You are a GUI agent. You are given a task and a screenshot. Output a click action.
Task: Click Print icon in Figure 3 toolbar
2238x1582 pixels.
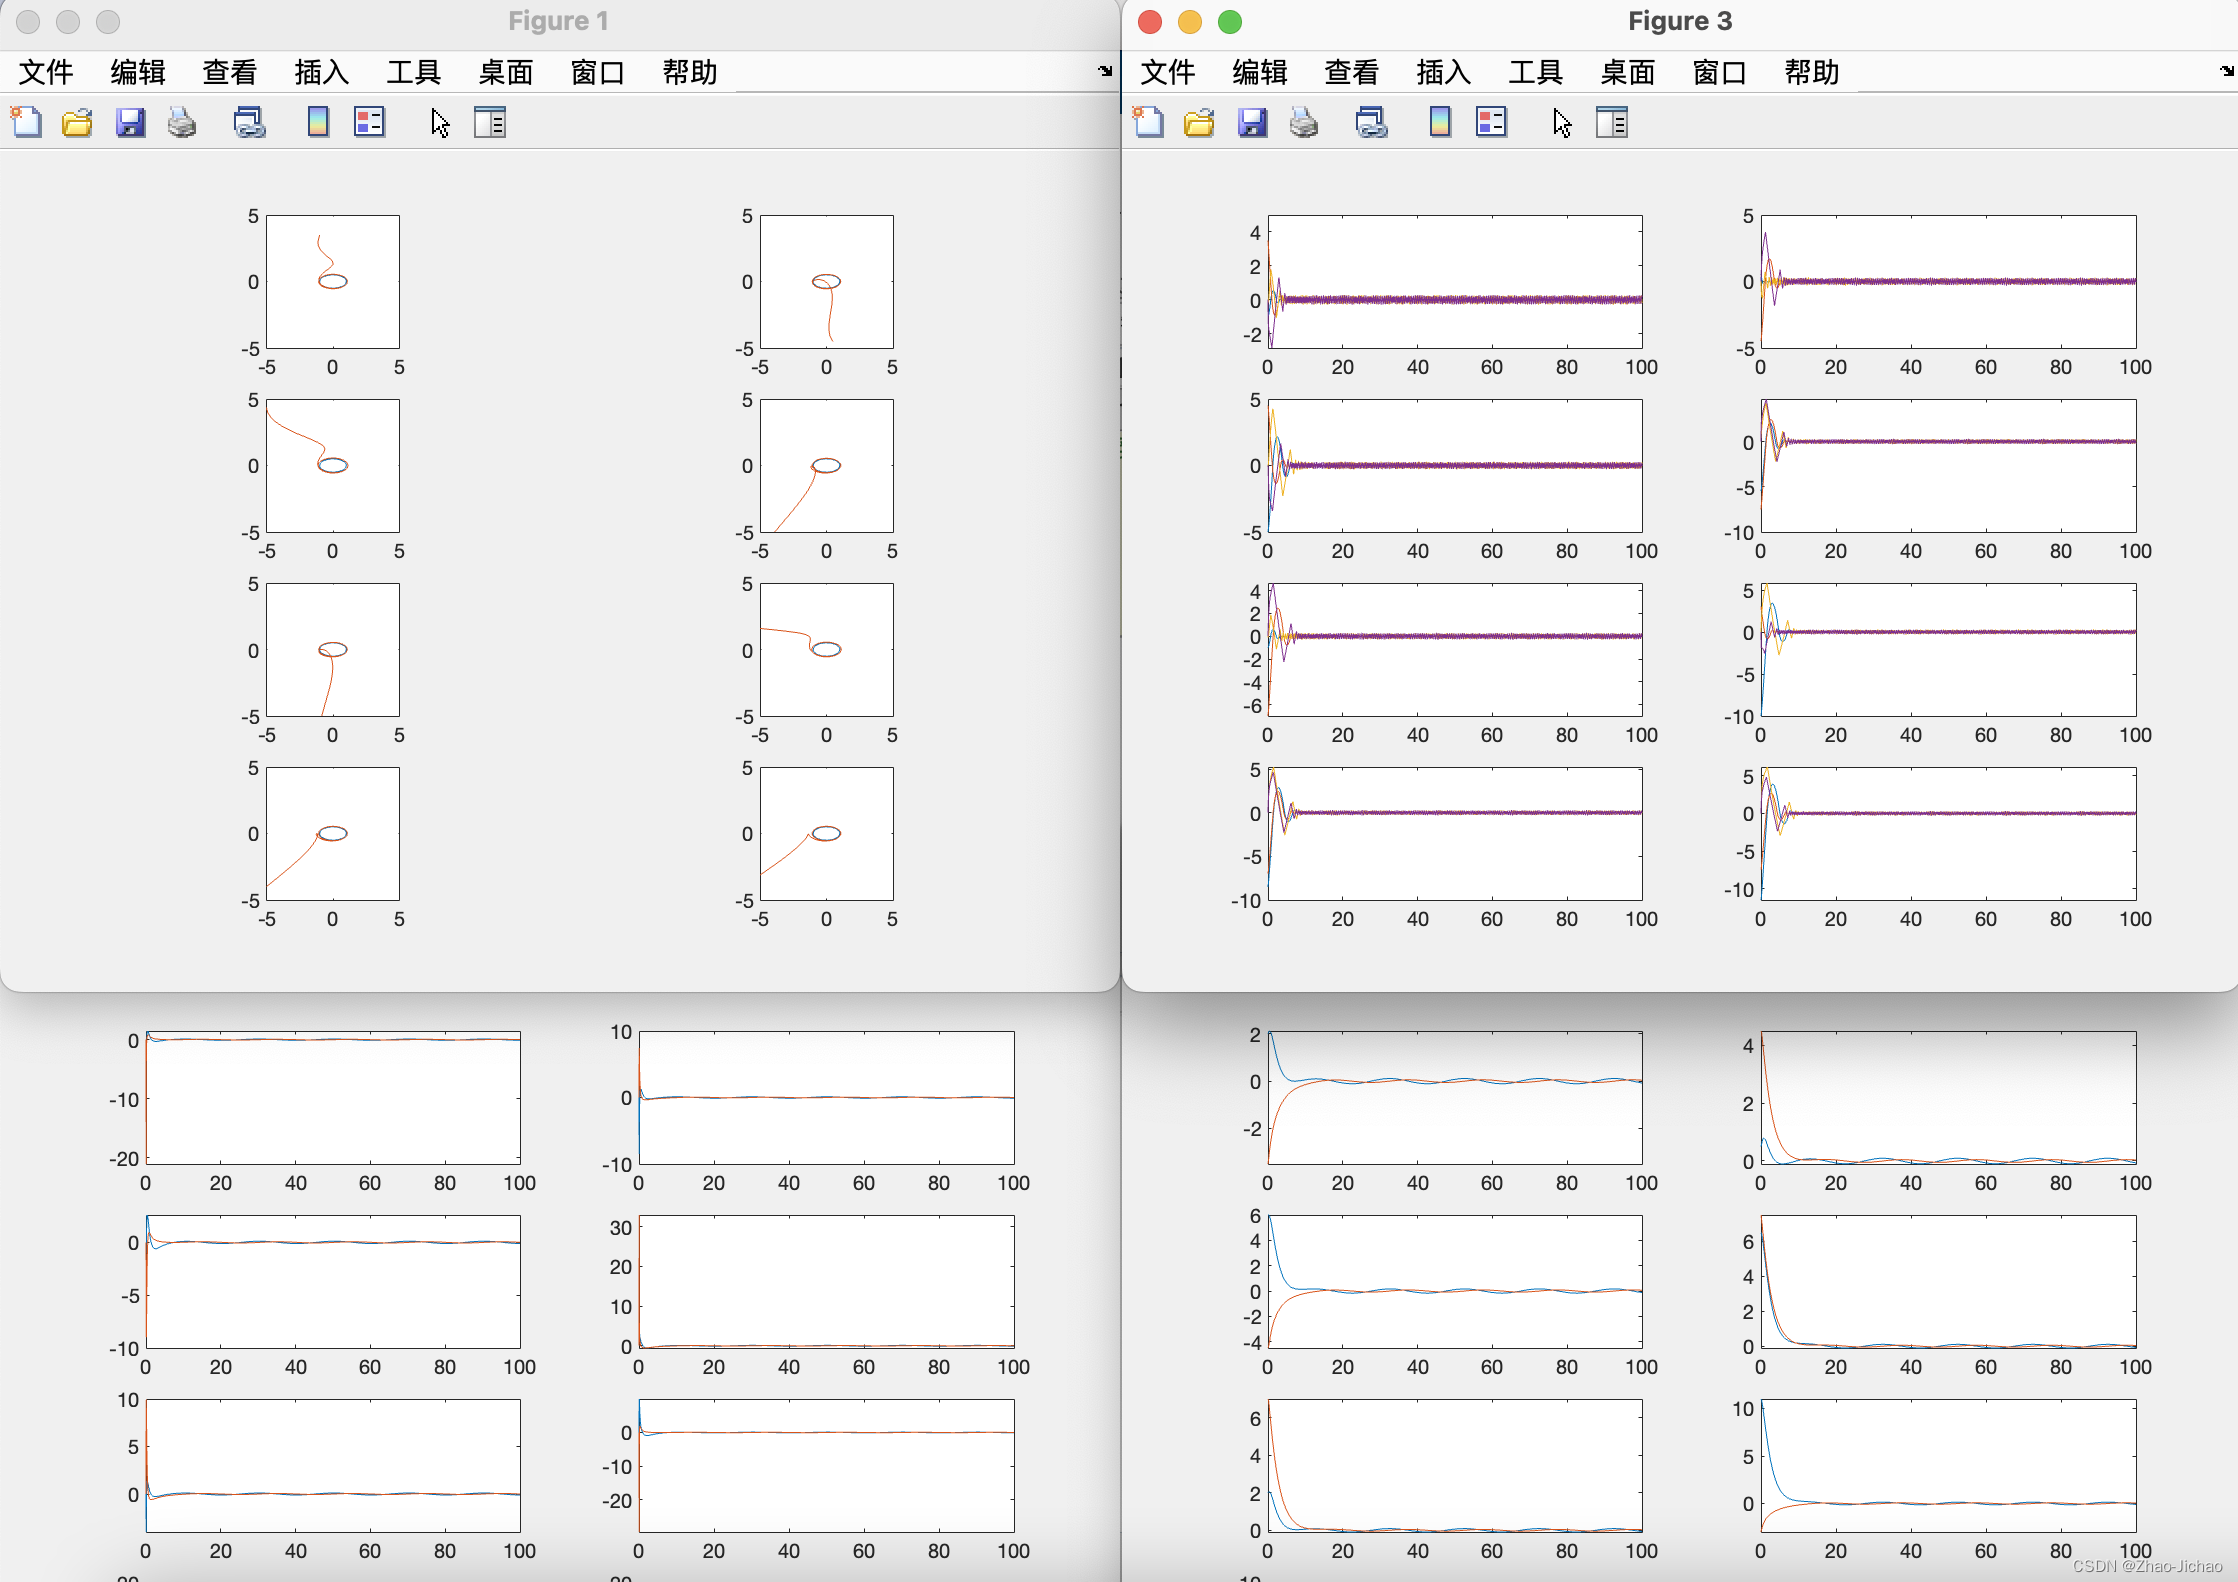point(1303,122)
